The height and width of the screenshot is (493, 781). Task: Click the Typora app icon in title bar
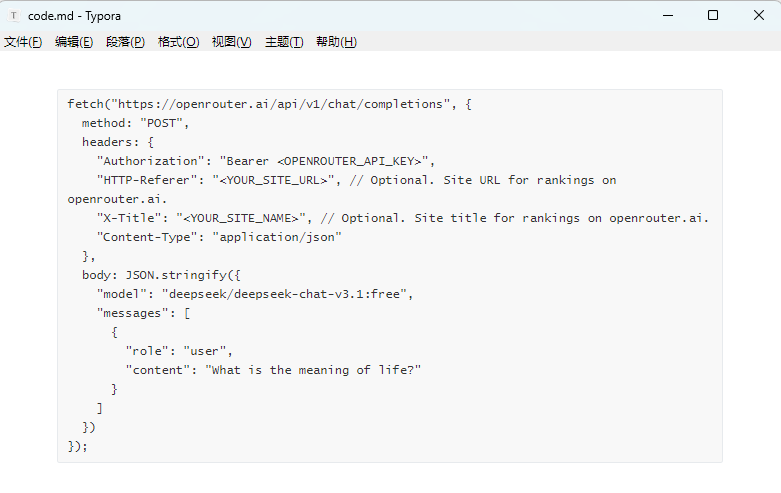(14, 16)
